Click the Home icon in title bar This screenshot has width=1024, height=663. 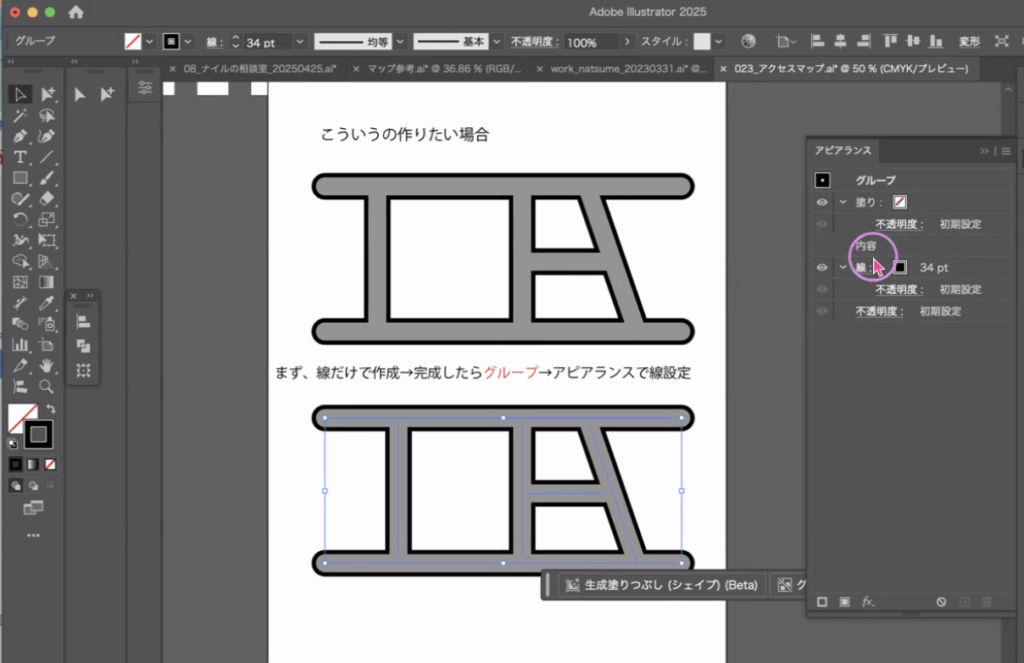point(77,12)
